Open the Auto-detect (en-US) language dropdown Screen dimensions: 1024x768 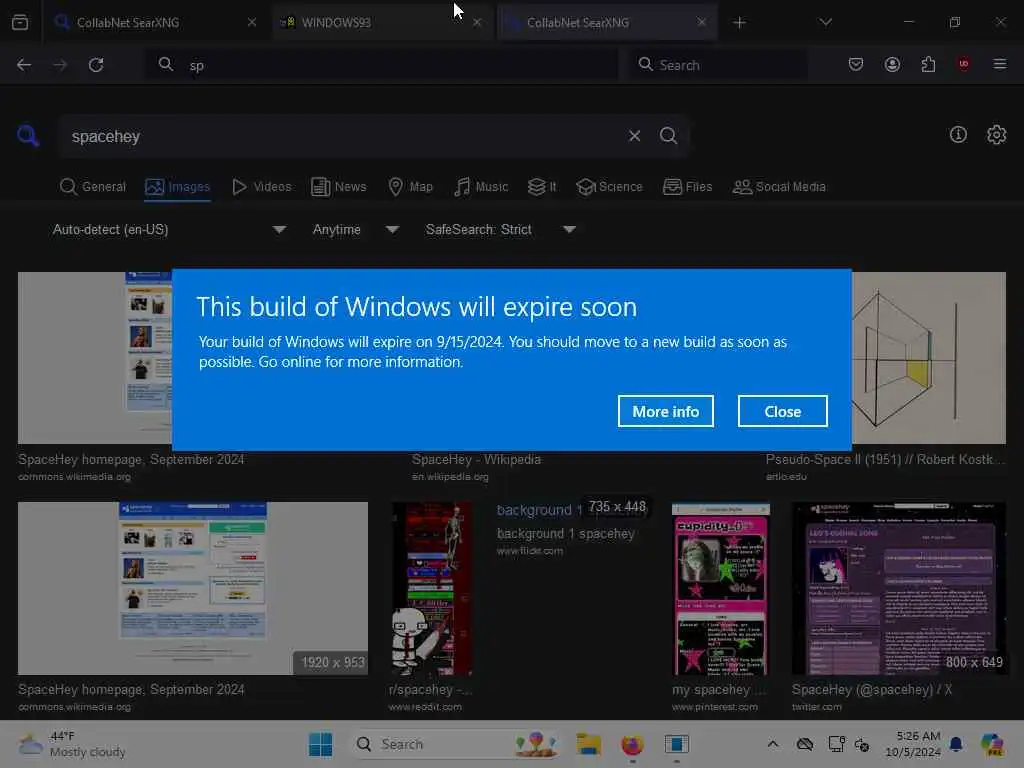tap(169, 229)
